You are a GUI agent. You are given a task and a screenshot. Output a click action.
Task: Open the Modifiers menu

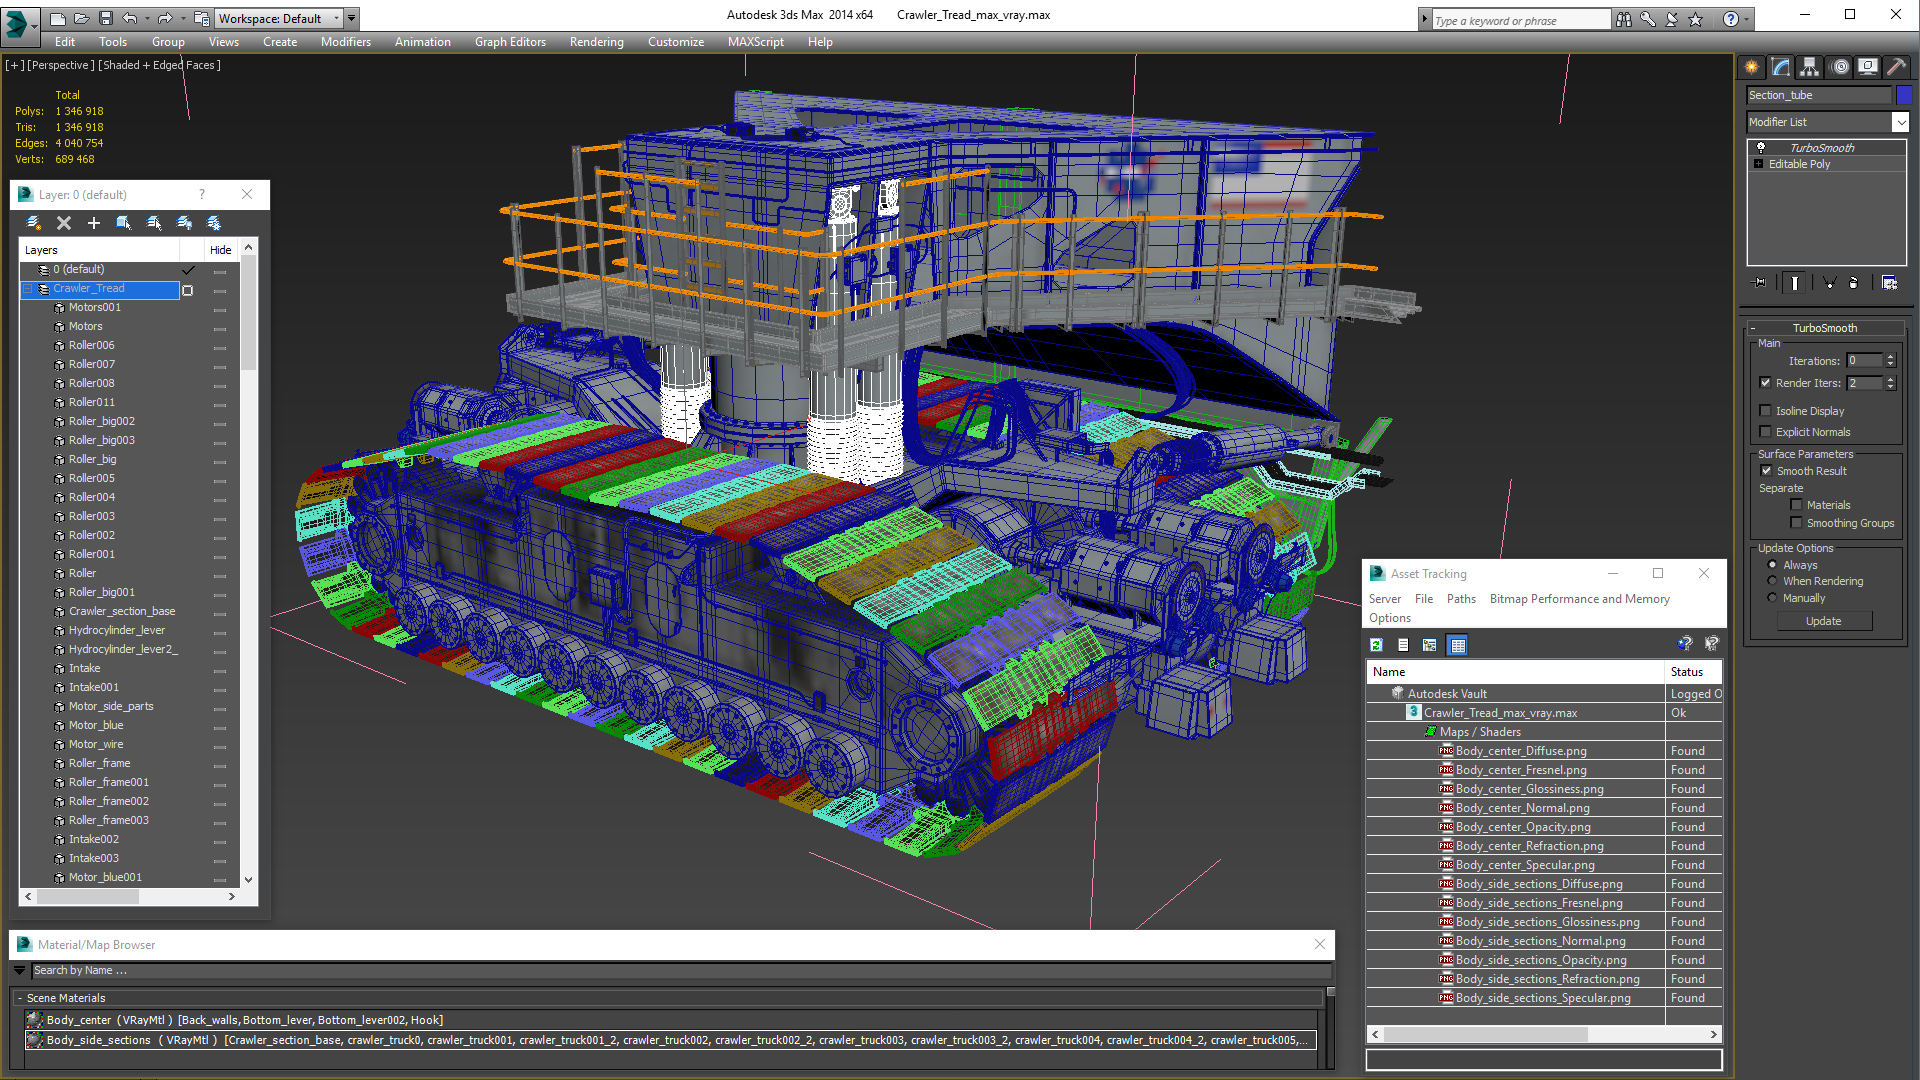345,42
